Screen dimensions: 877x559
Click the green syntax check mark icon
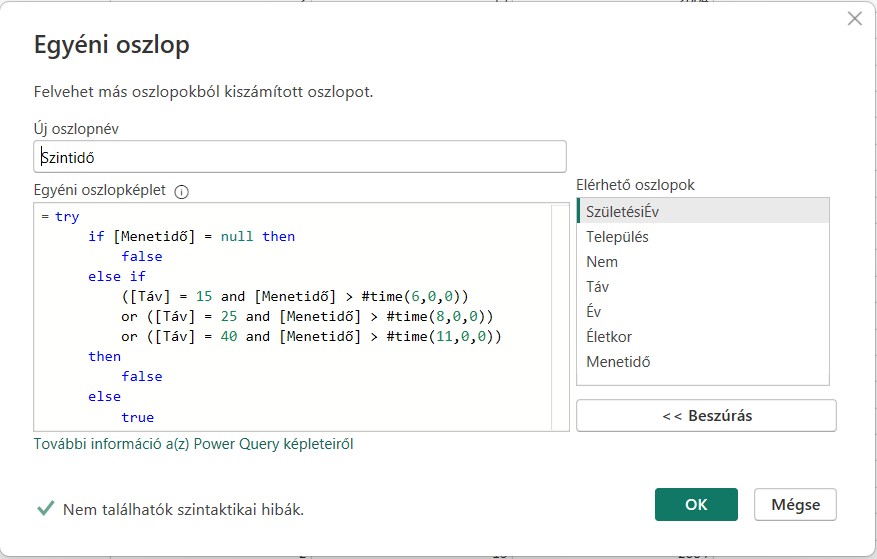coord(45,508)
